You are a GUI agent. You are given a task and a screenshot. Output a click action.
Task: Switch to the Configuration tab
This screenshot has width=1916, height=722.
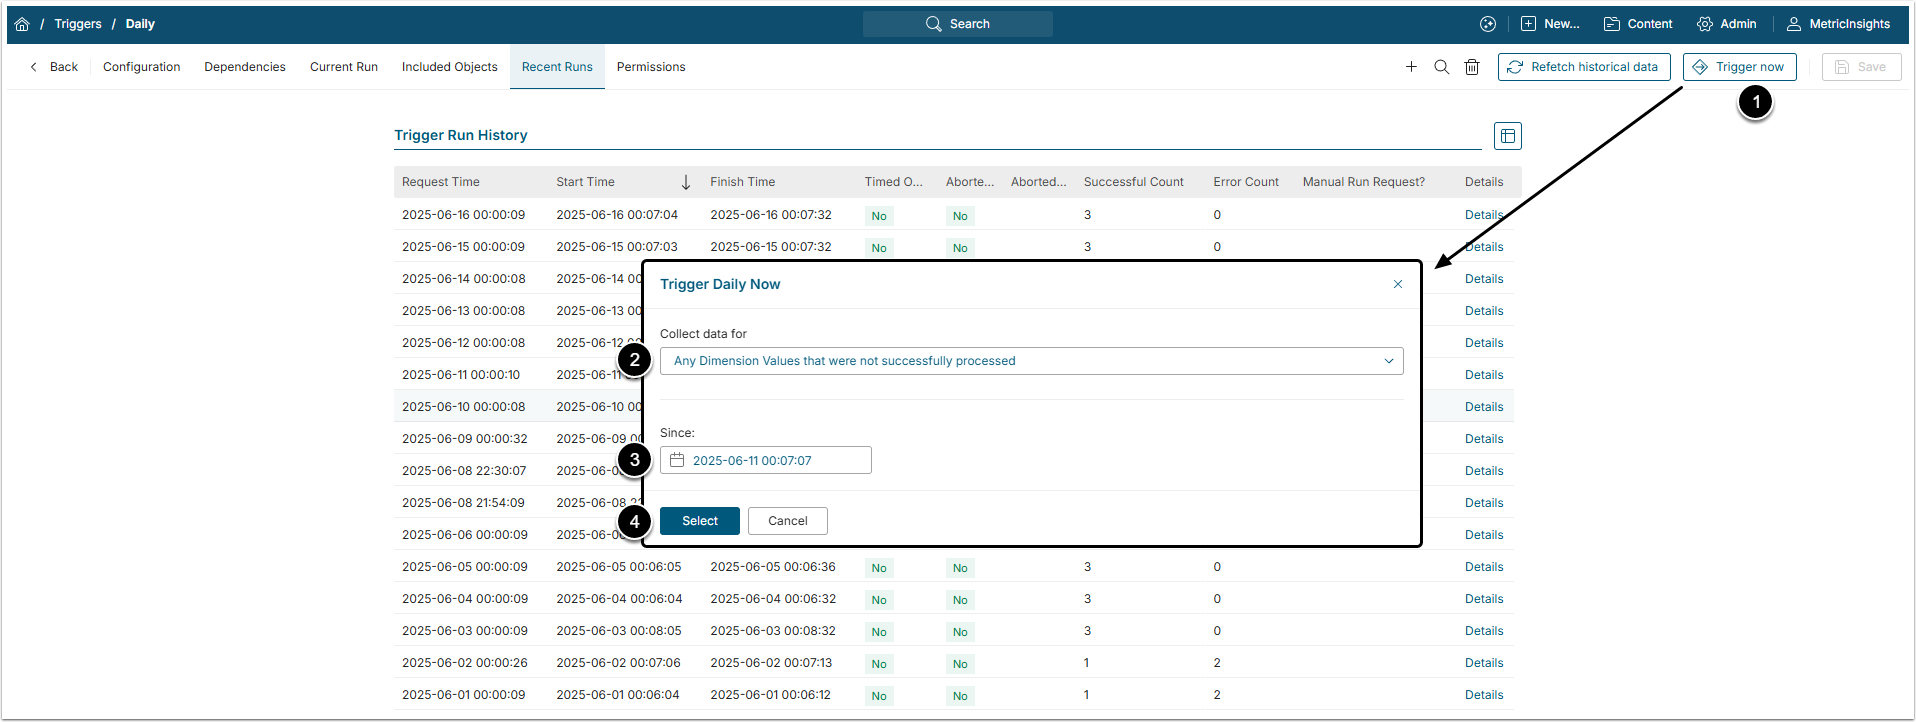click(141, 67)
